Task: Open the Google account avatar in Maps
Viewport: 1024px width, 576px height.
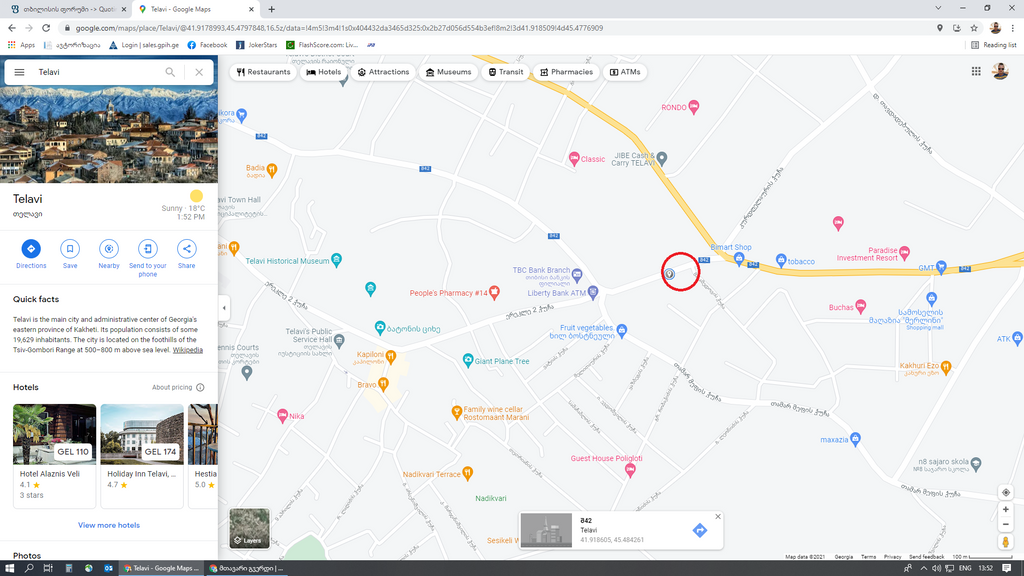Action: coord(1000,71)
